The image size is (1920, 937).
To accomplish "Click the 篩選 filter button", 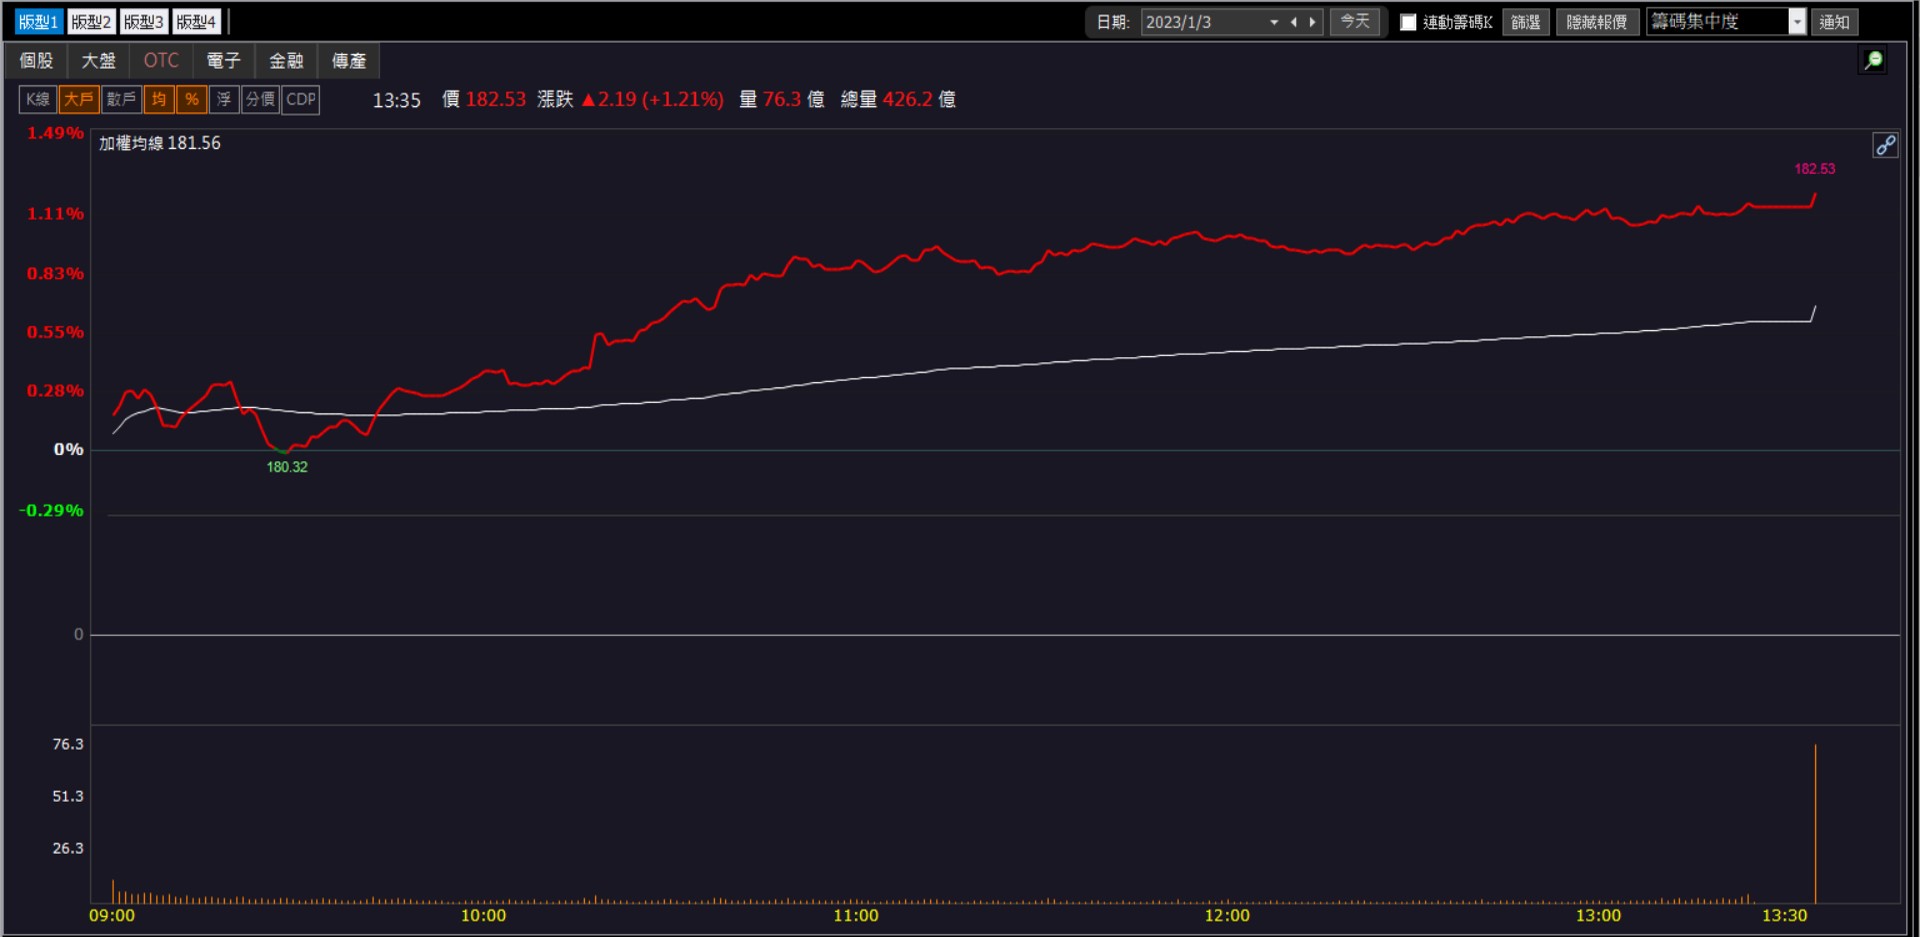I will click(x=1526, y=22).
